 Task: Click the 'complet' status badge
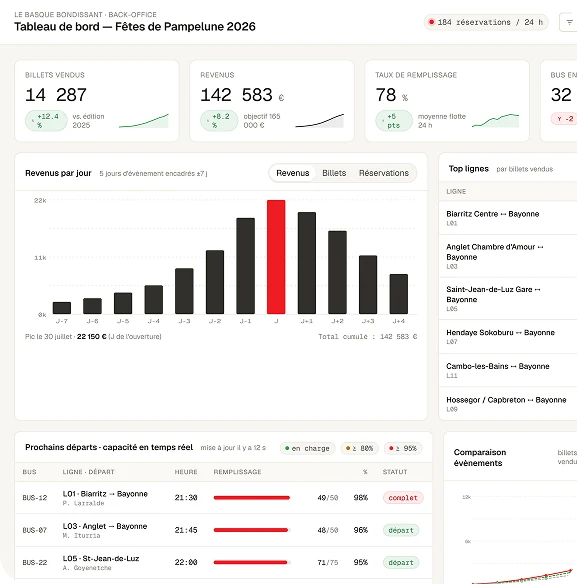403,498
